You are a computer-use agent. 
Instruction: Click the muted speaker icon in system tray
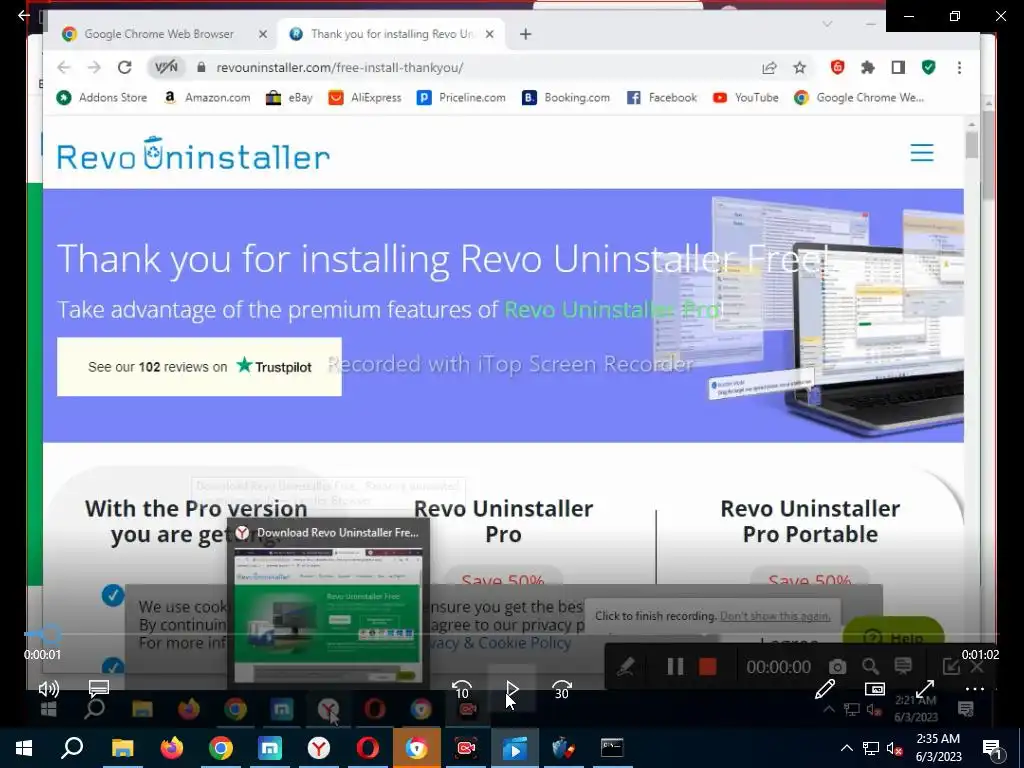coord(895,748)
